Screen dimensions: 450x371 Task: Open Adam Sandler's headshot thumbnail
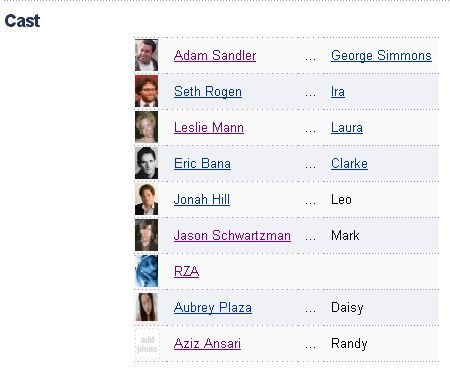click(x=146, y=55)
